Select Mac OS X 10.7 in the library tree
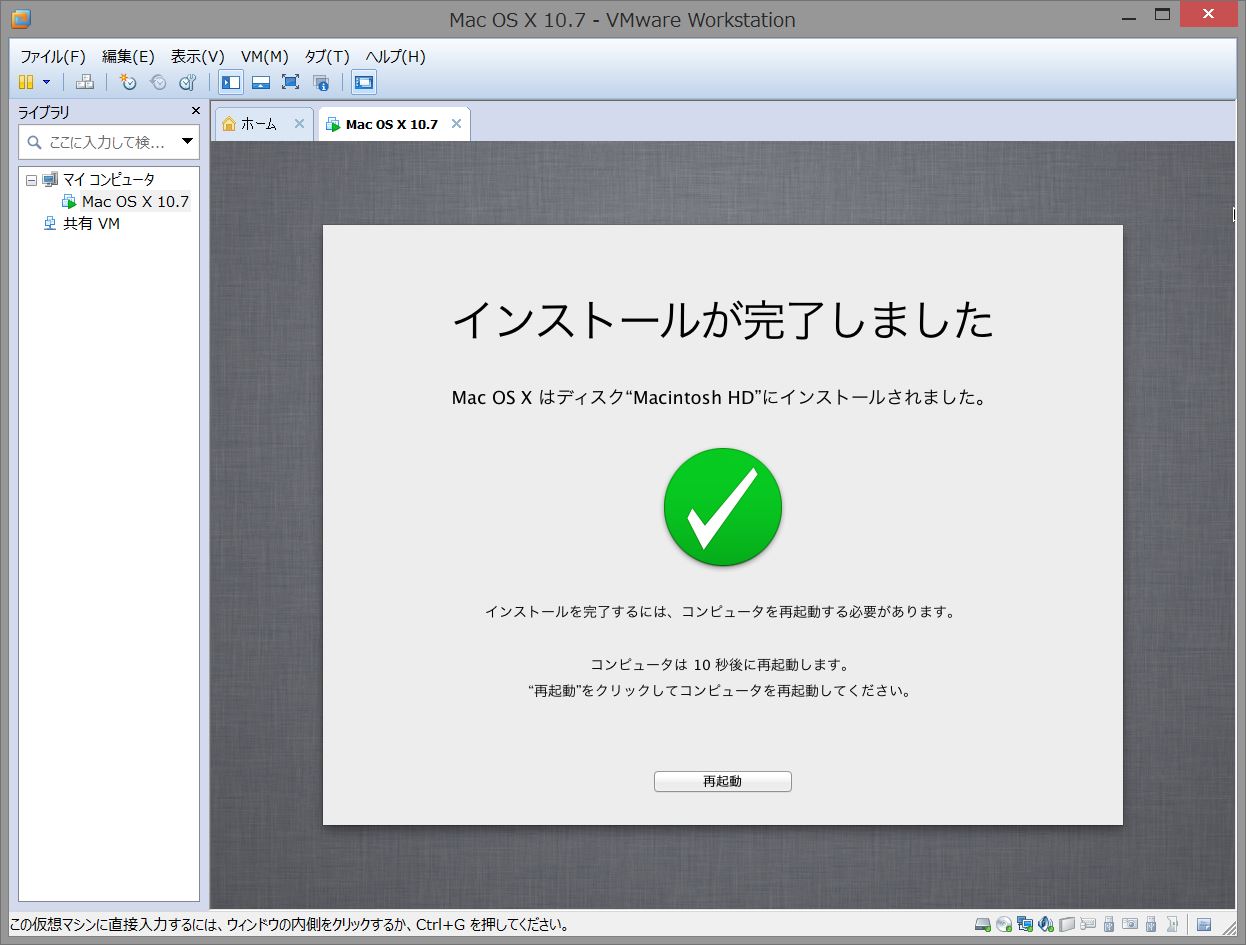The height and width of the screenshot is (945, 1246). click(135, 201)
